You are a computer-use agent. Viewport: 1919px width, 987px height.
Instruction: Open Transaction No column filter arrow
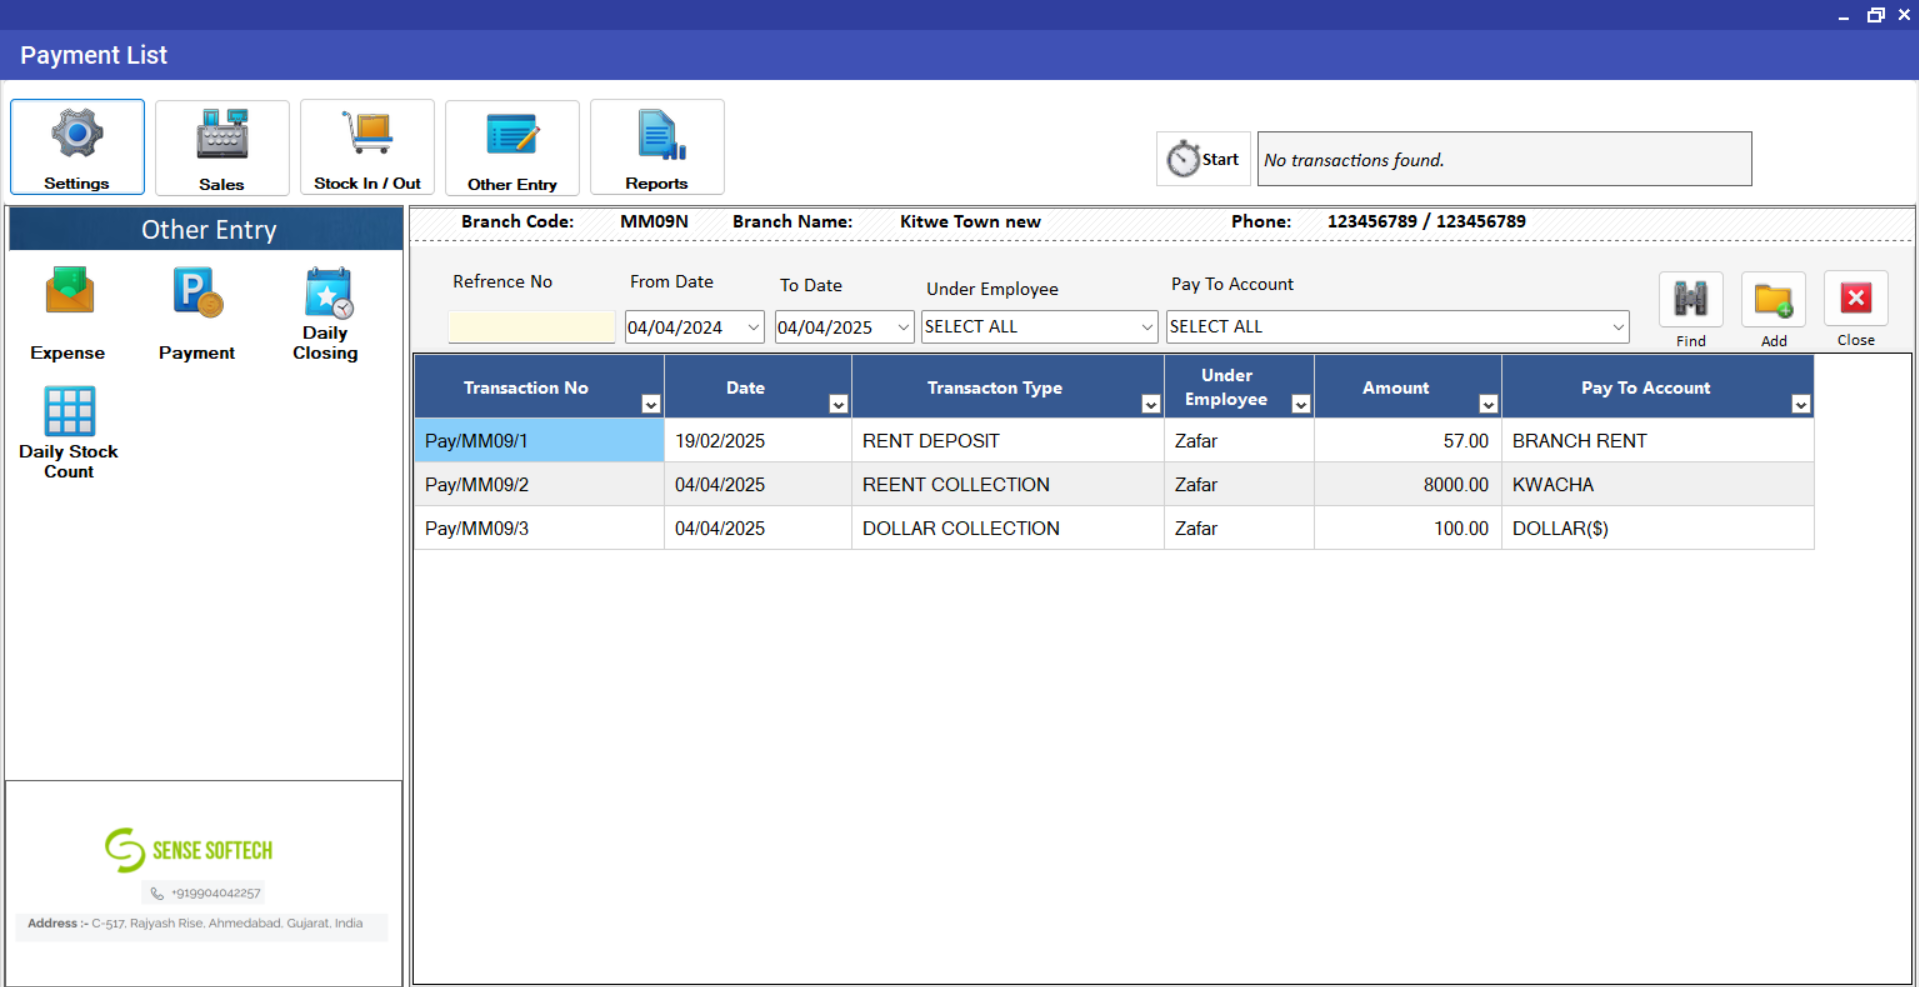click(x=651, y=404)
